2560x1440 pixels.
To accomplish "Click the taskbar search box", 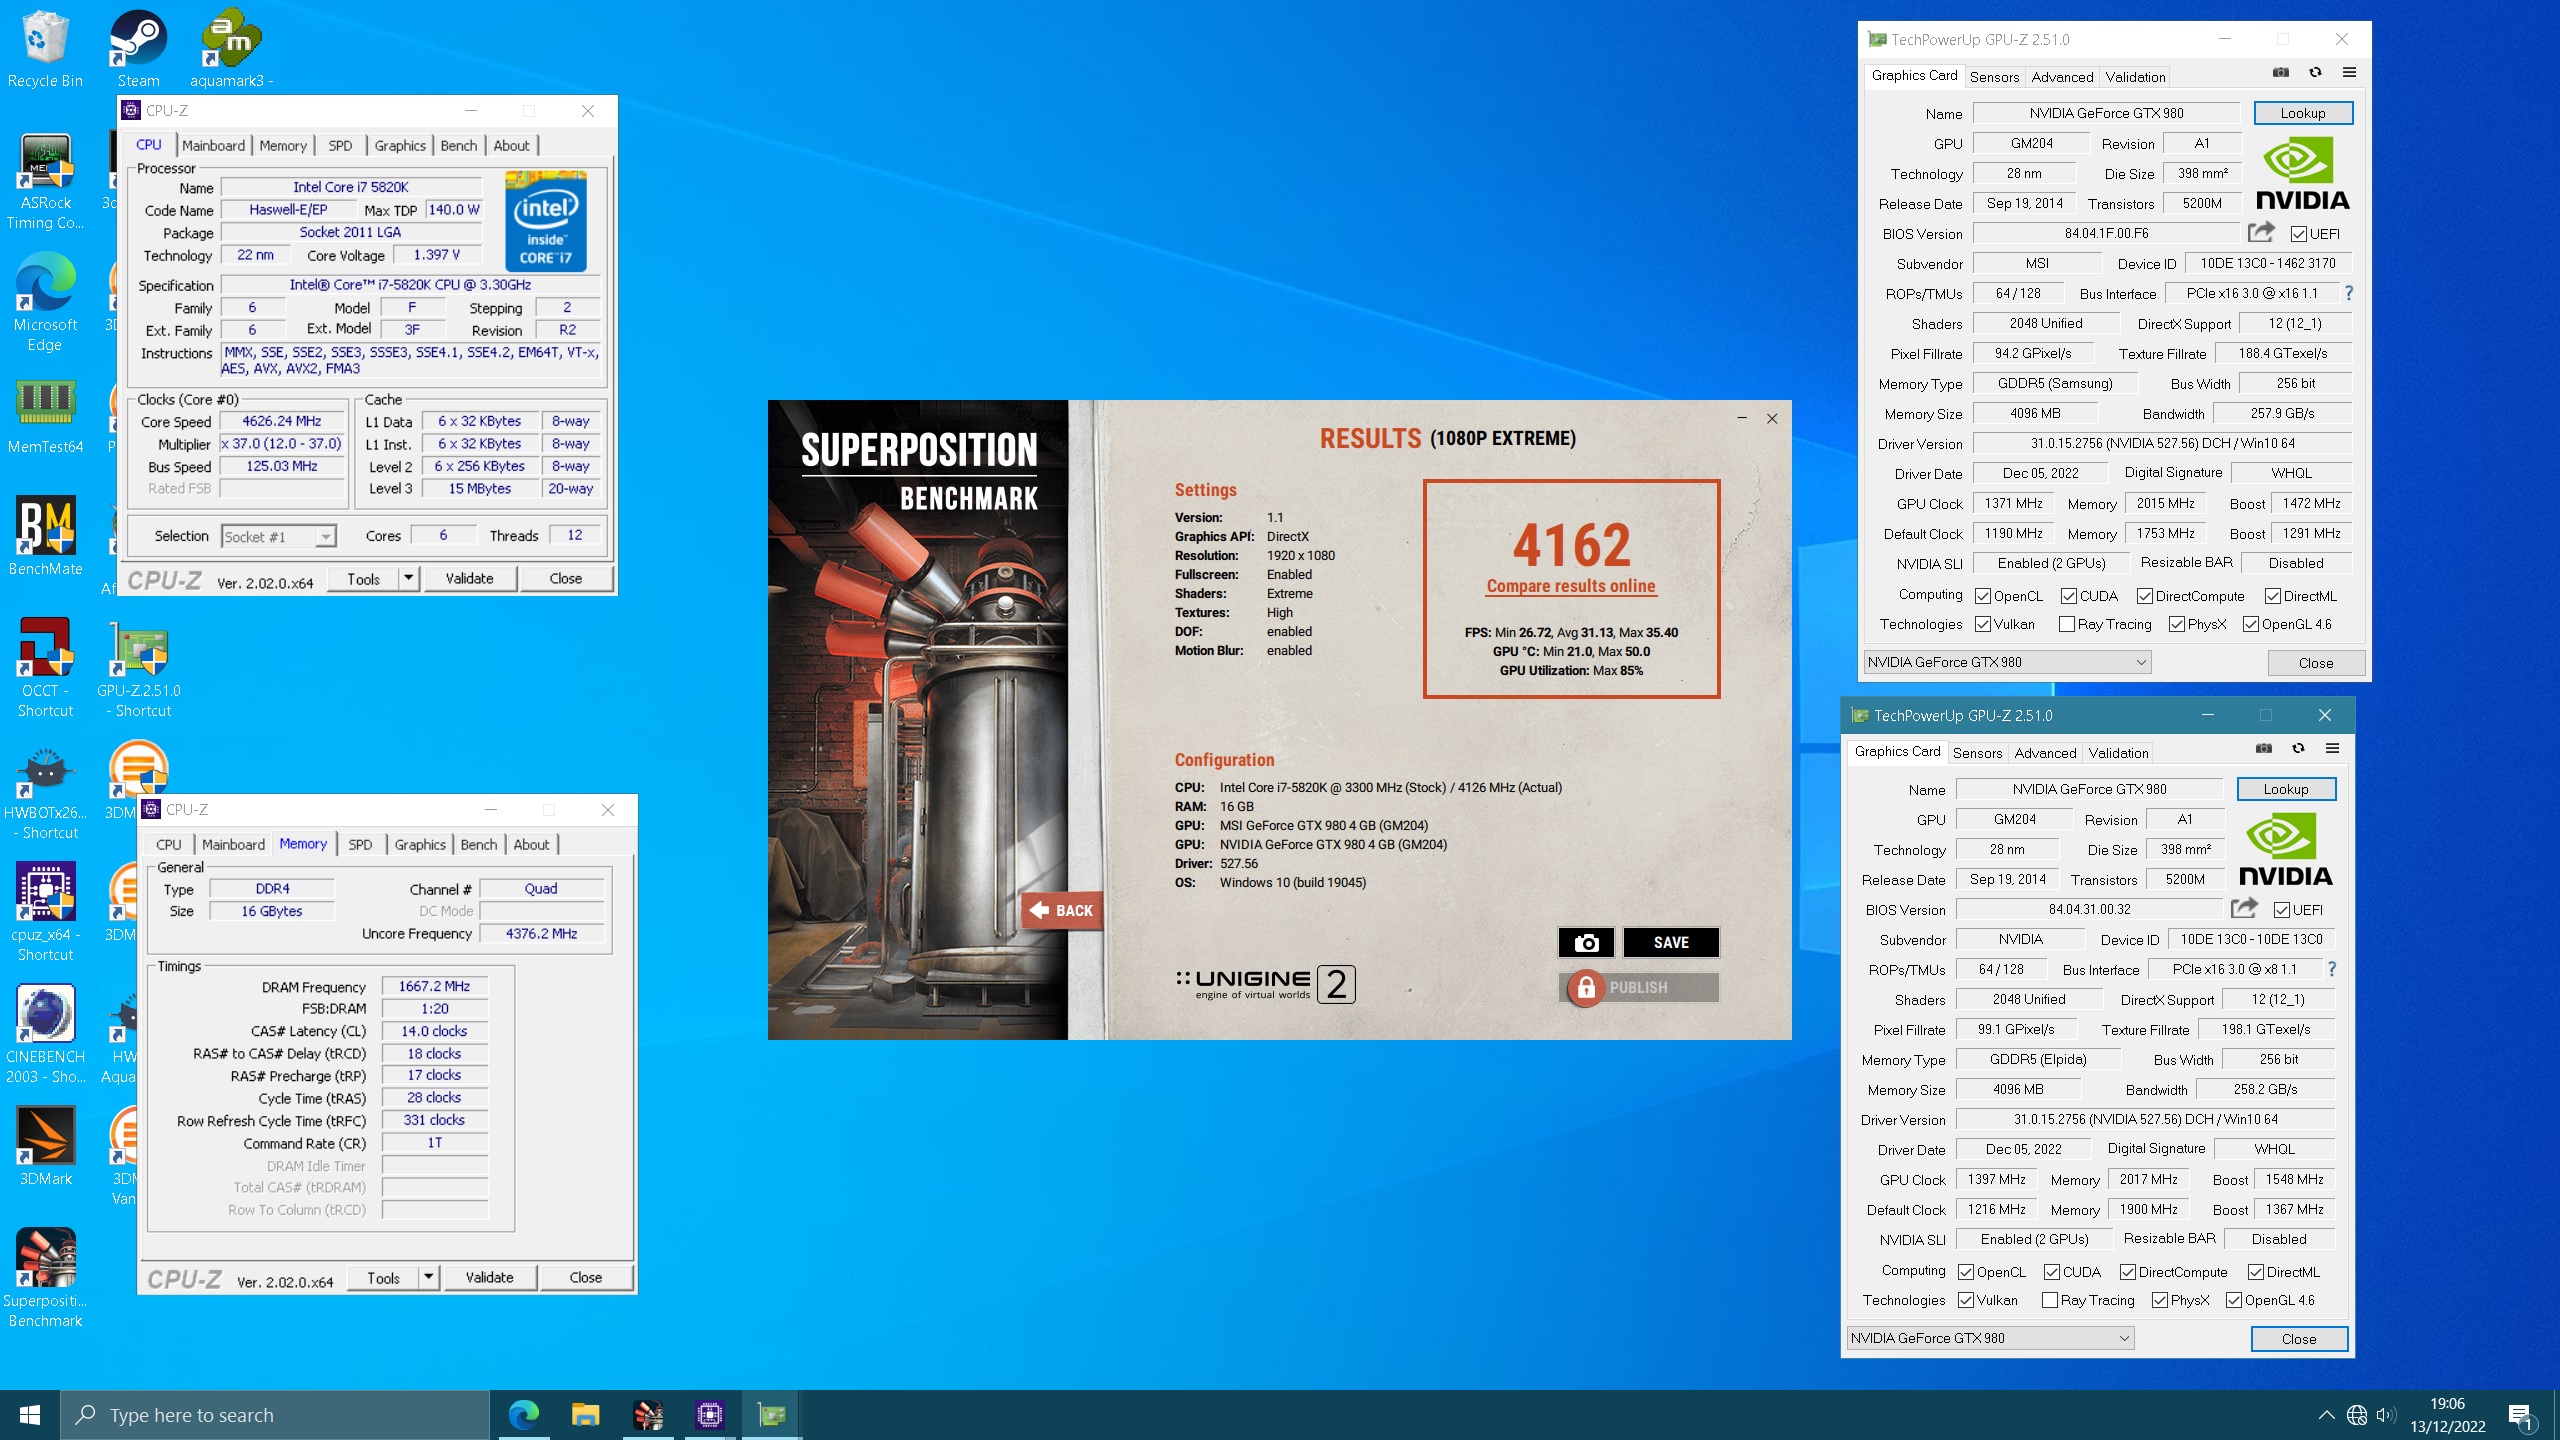I will tap(275, 1415).
